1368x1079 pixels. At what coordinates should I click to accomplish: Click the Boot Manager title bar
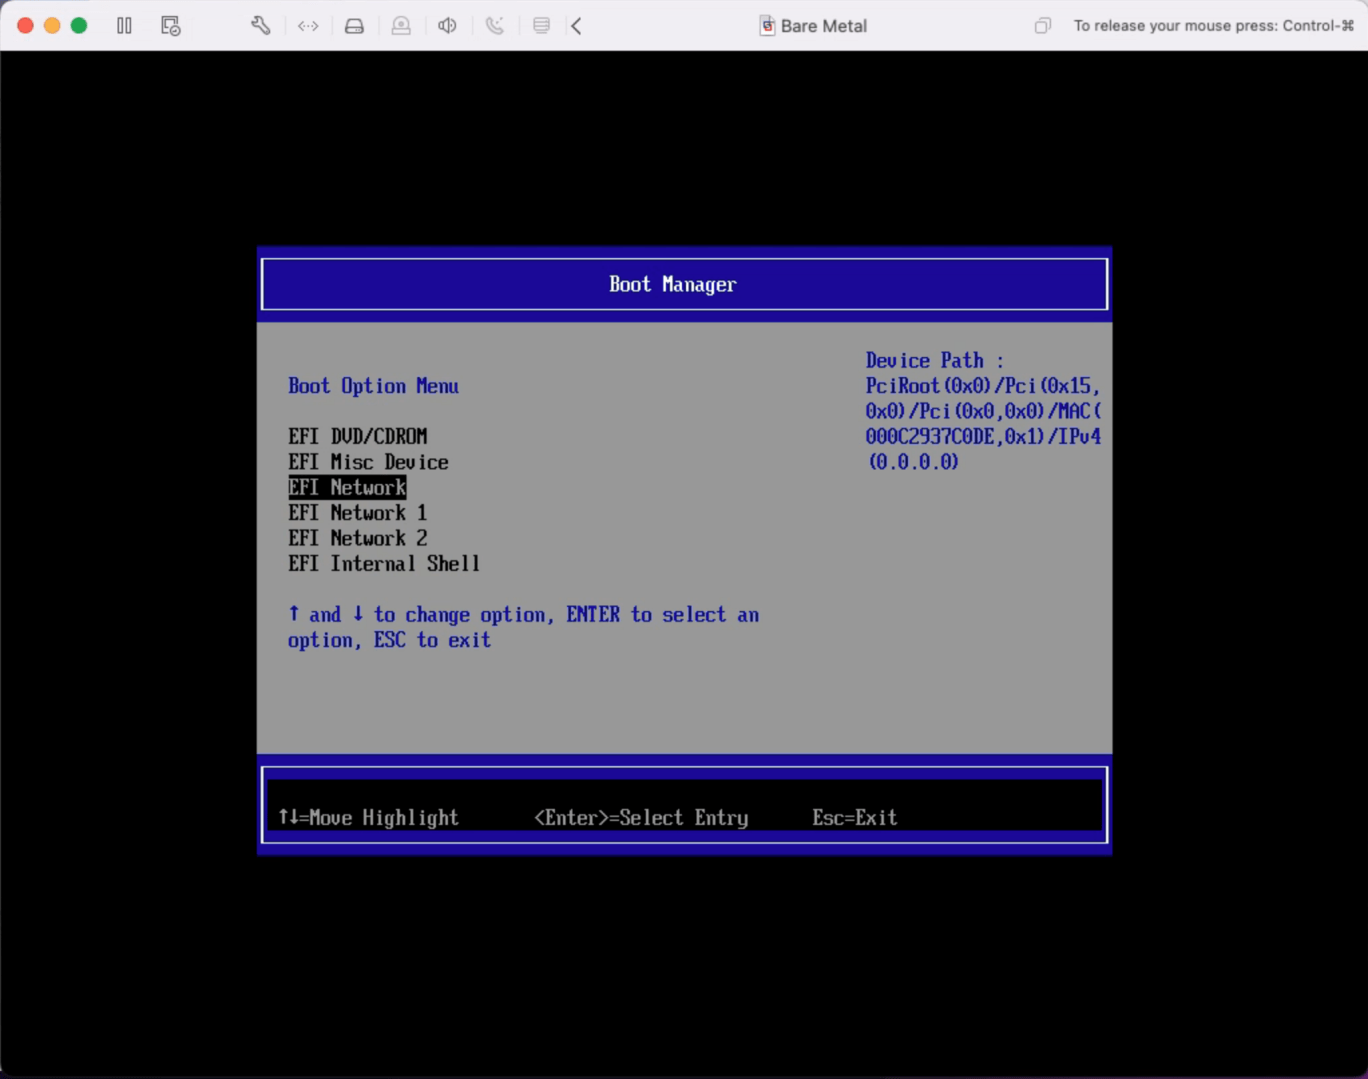(684, 285)
